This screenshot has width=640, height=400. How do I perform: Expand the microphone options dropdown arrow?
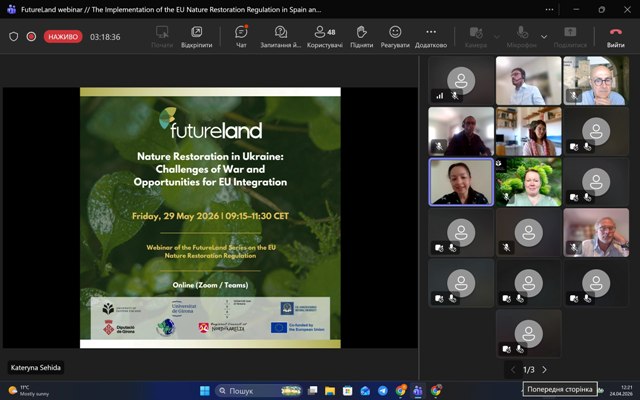point(544,37)
